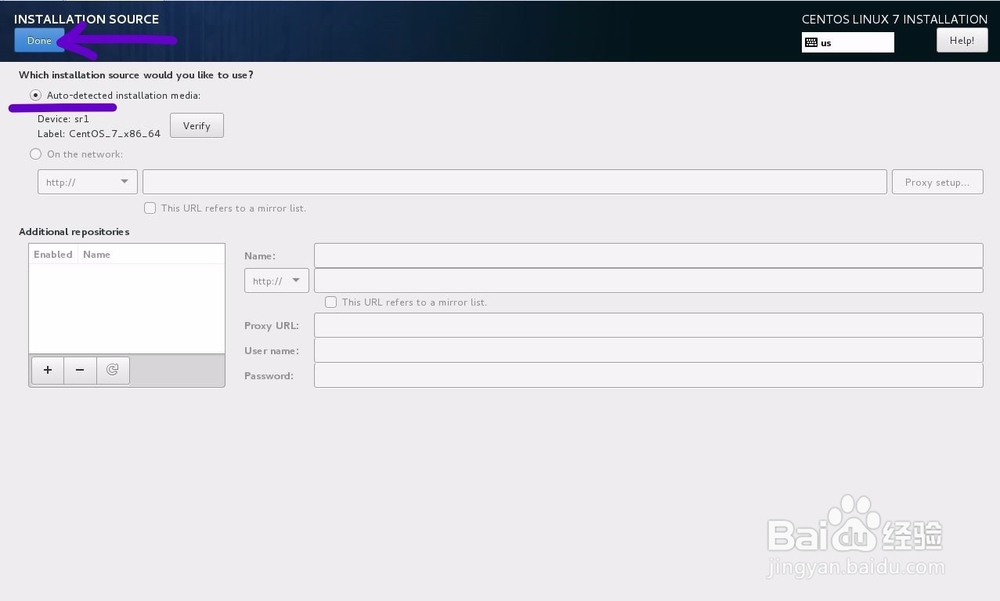Image resolution: width=1000 pixels, height=601 pixels.
Task: Select the Auto-detected installation media option
Action: [37, 95]
